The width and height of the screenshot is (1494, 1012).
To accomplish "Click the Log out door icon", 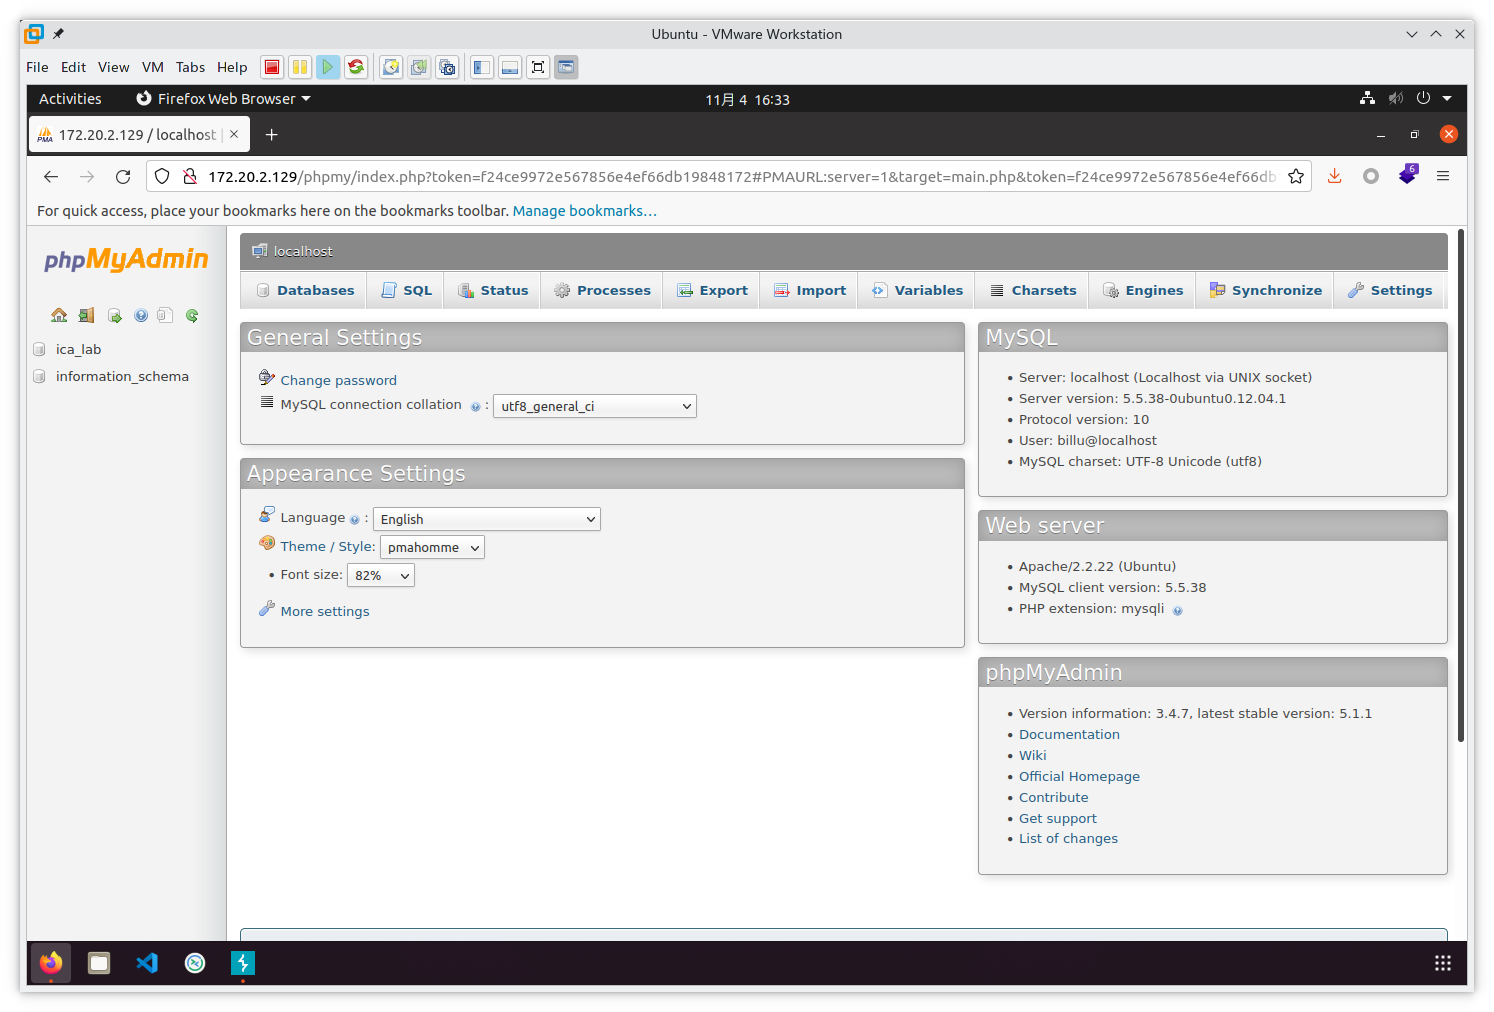I will click(x=87, y=315).
